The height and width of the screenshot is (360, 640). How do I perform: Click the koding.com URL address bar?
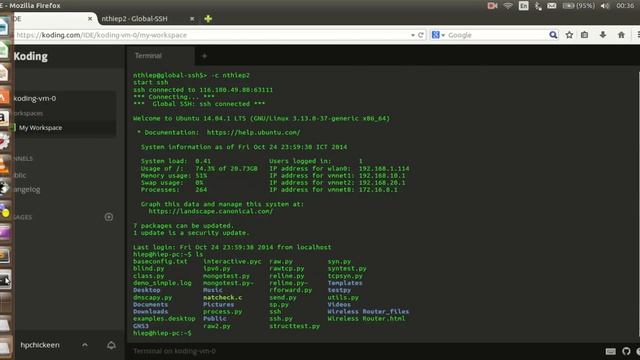(212, 35)
